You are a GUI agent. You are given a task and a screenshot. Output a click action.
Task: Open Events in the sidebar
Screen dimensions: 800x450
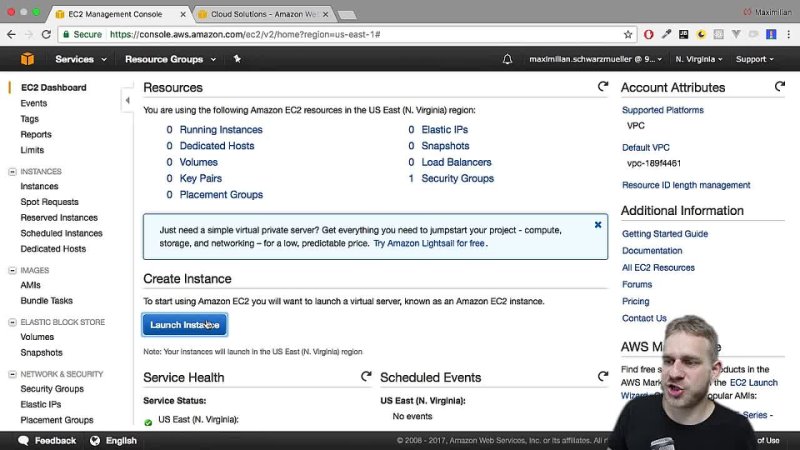pos(34,103)
